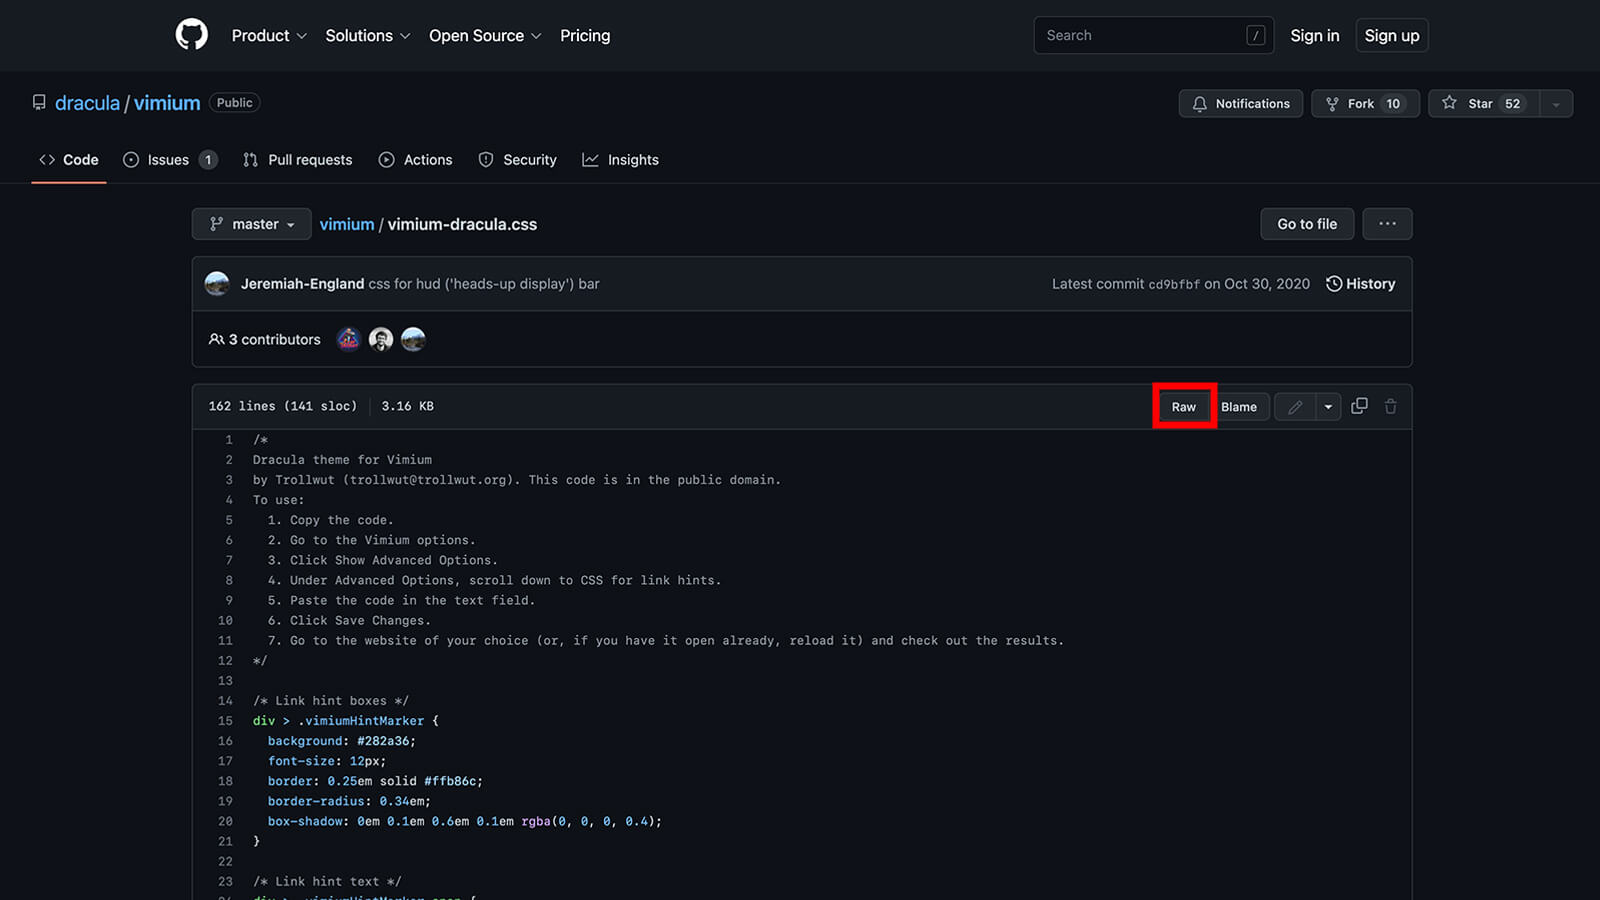Click the pencil edit file icon
Image resolution: width=1600 pixels, height=900 pixels.
point(1295,407)
